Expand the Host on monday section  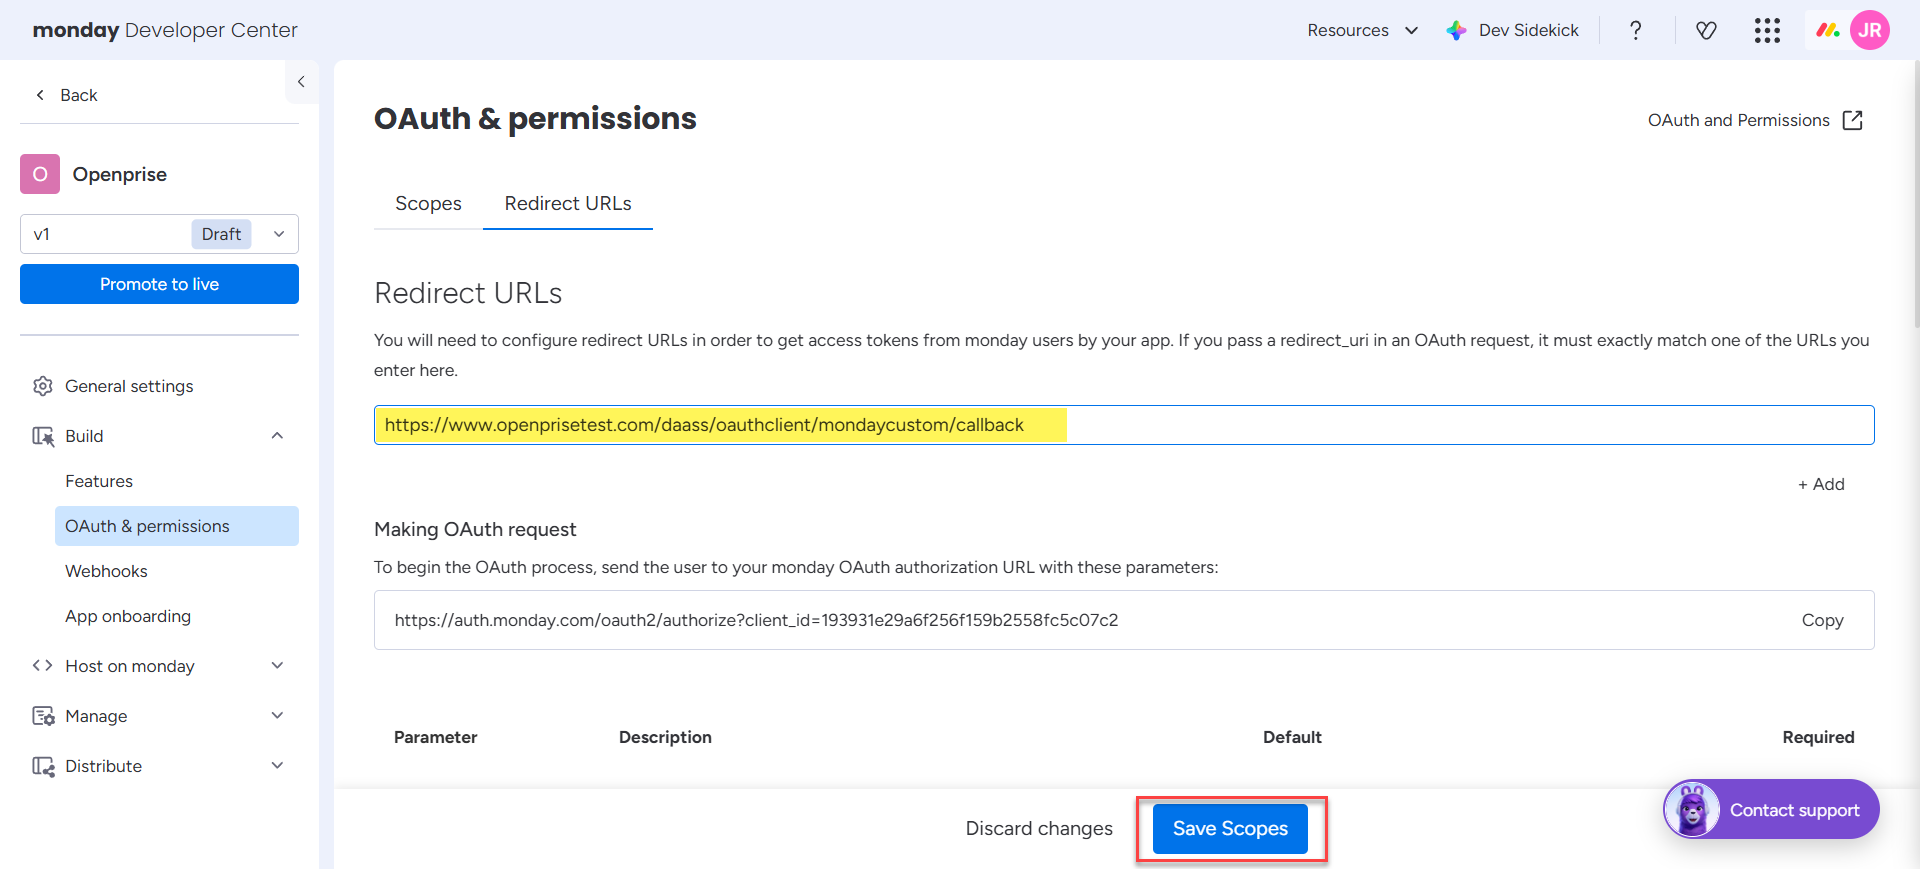point(277,666)
